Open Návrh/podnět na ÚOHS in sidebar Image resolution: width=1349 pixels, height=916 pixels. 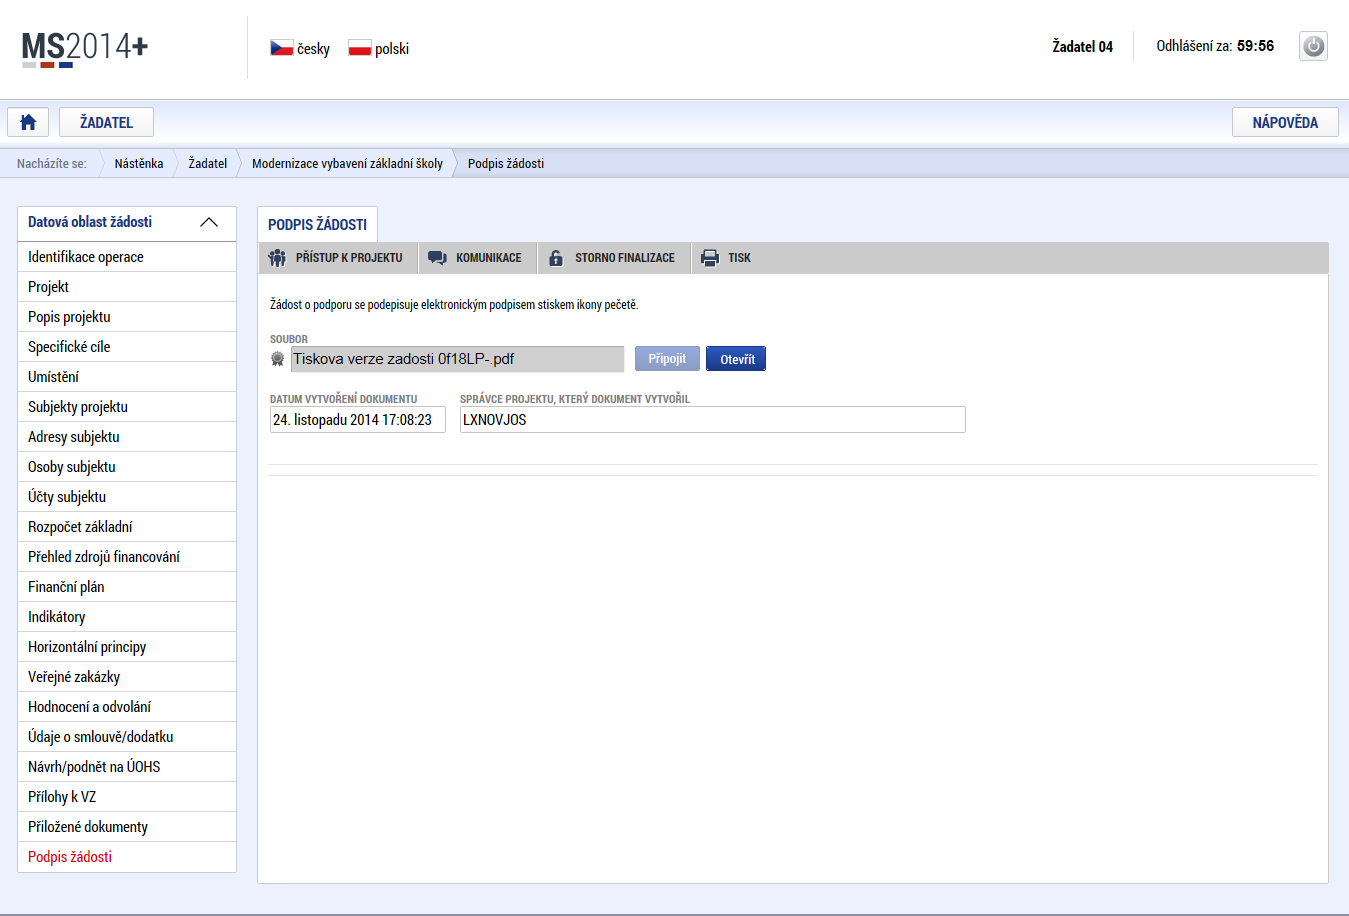(x=127, y=767)
